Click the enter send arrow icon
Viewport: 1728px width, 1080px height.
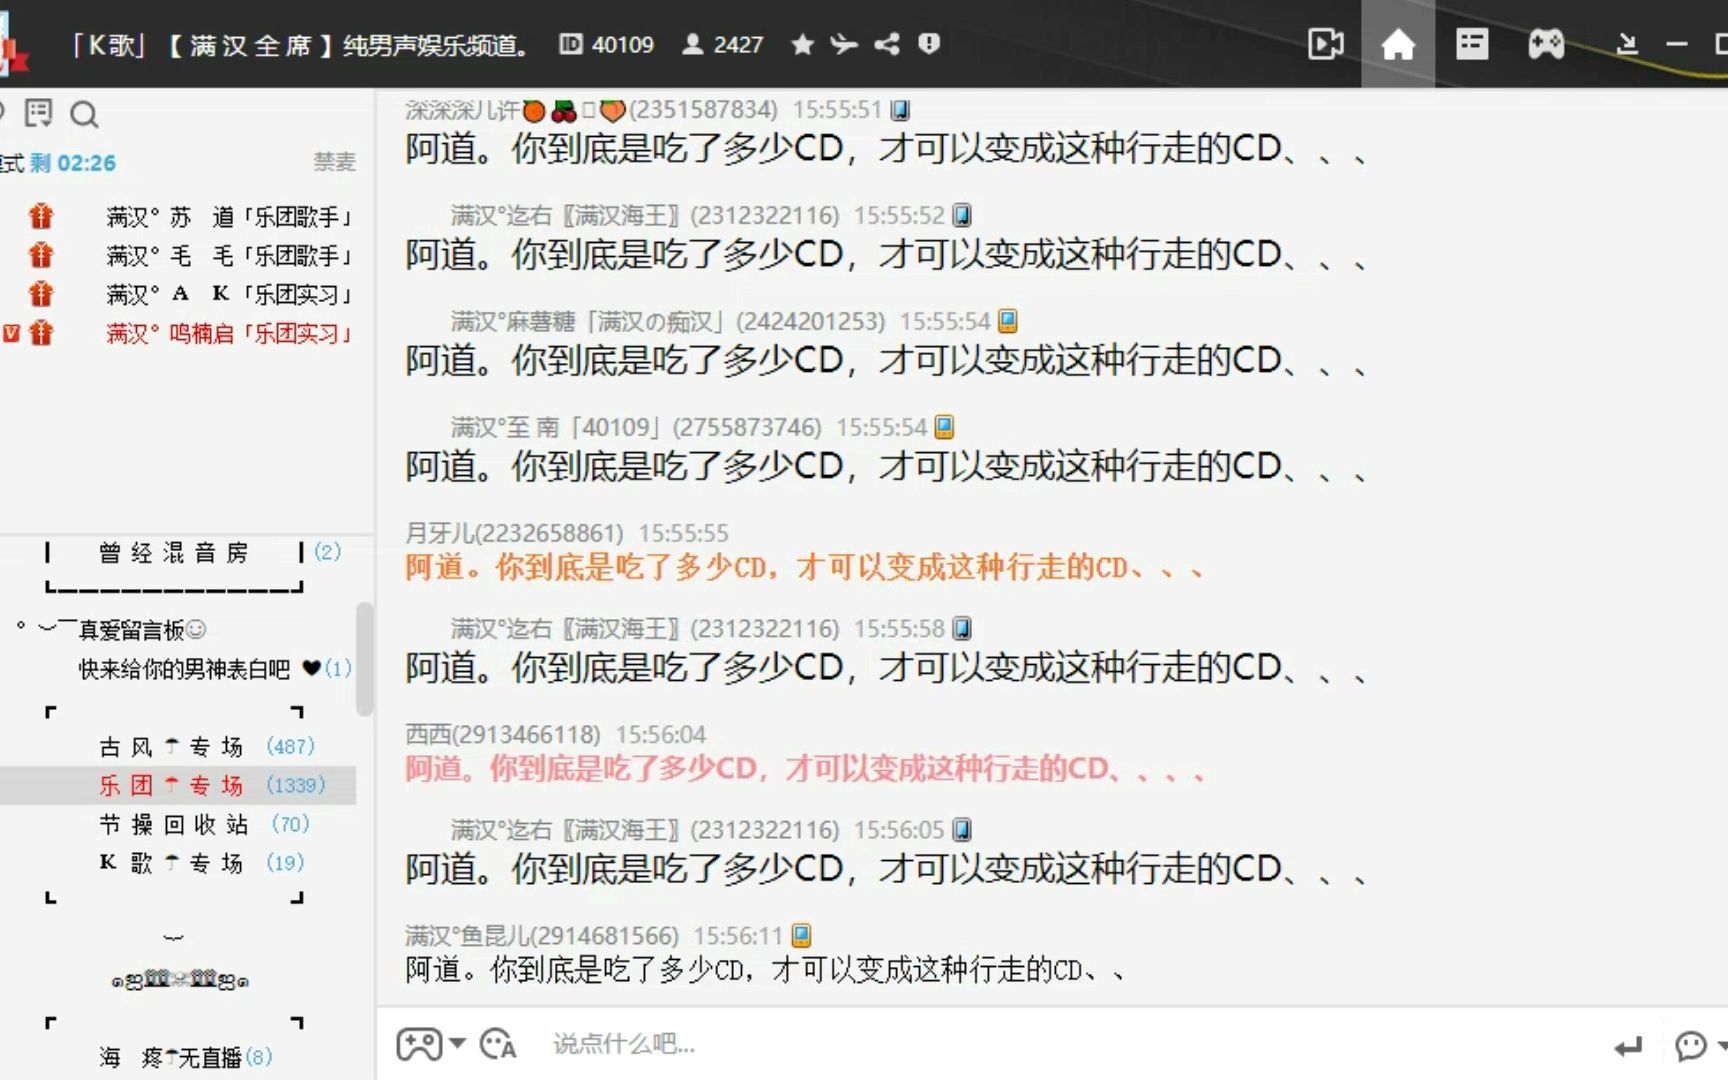(x=1628, y=1047)
